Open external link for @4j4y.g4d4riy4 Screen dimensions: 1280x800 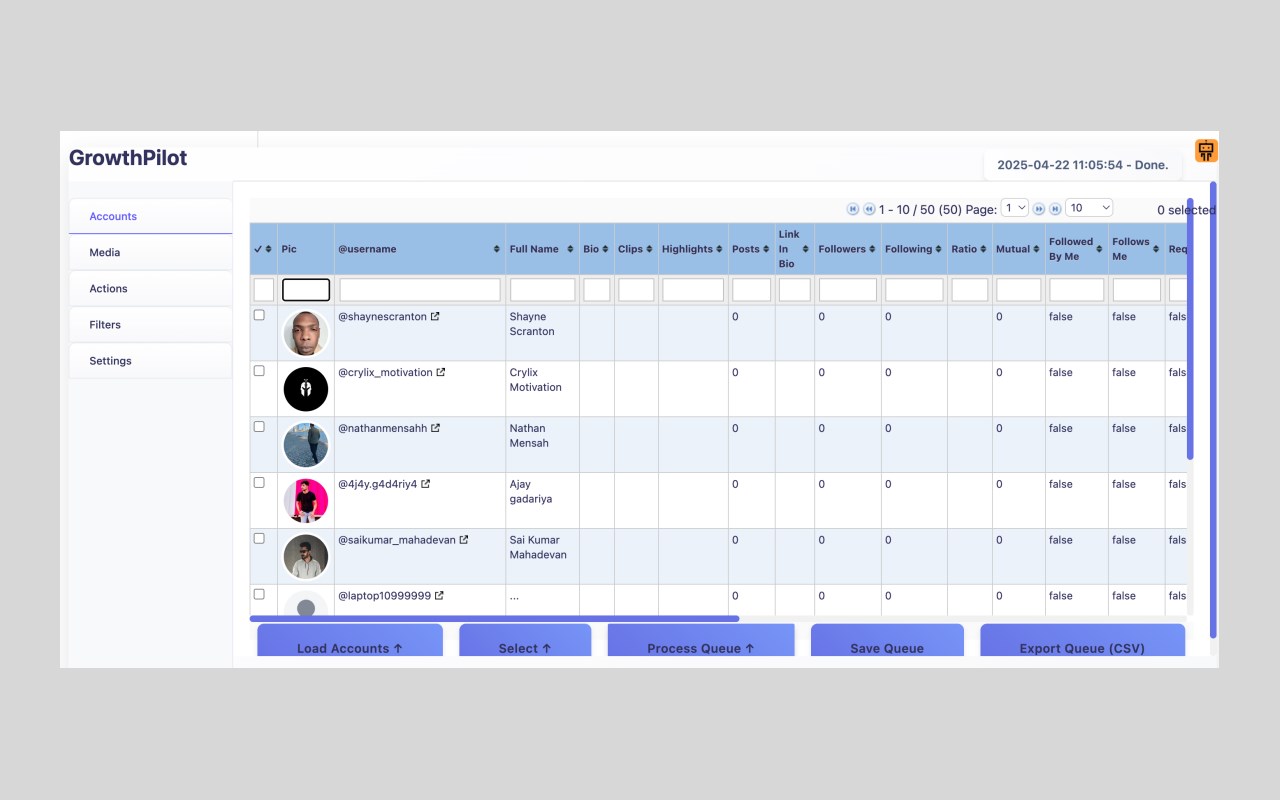pyautogui.click(x=425, y=484)
